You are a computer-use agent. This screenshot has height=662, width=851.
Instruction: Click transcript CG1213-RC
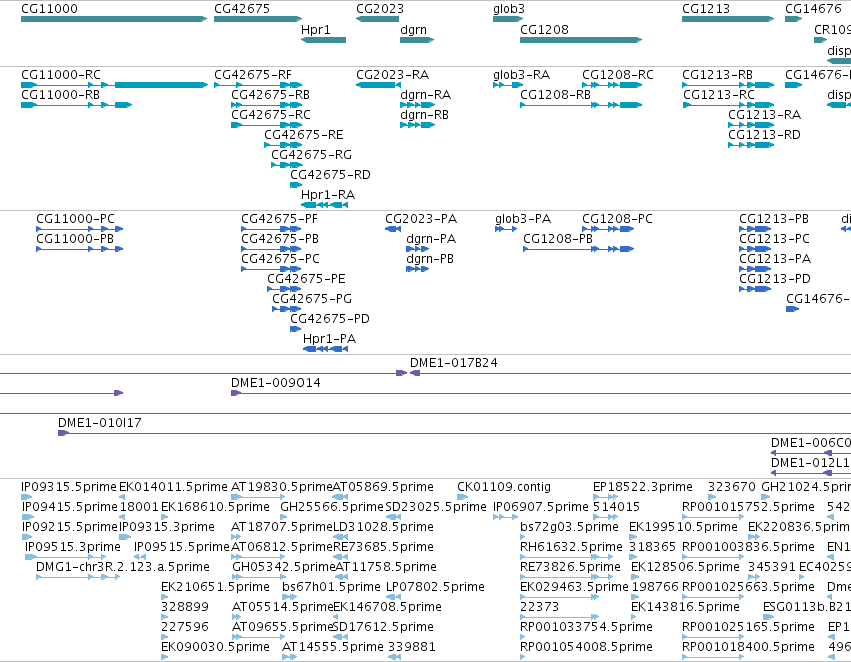[719, 95]
